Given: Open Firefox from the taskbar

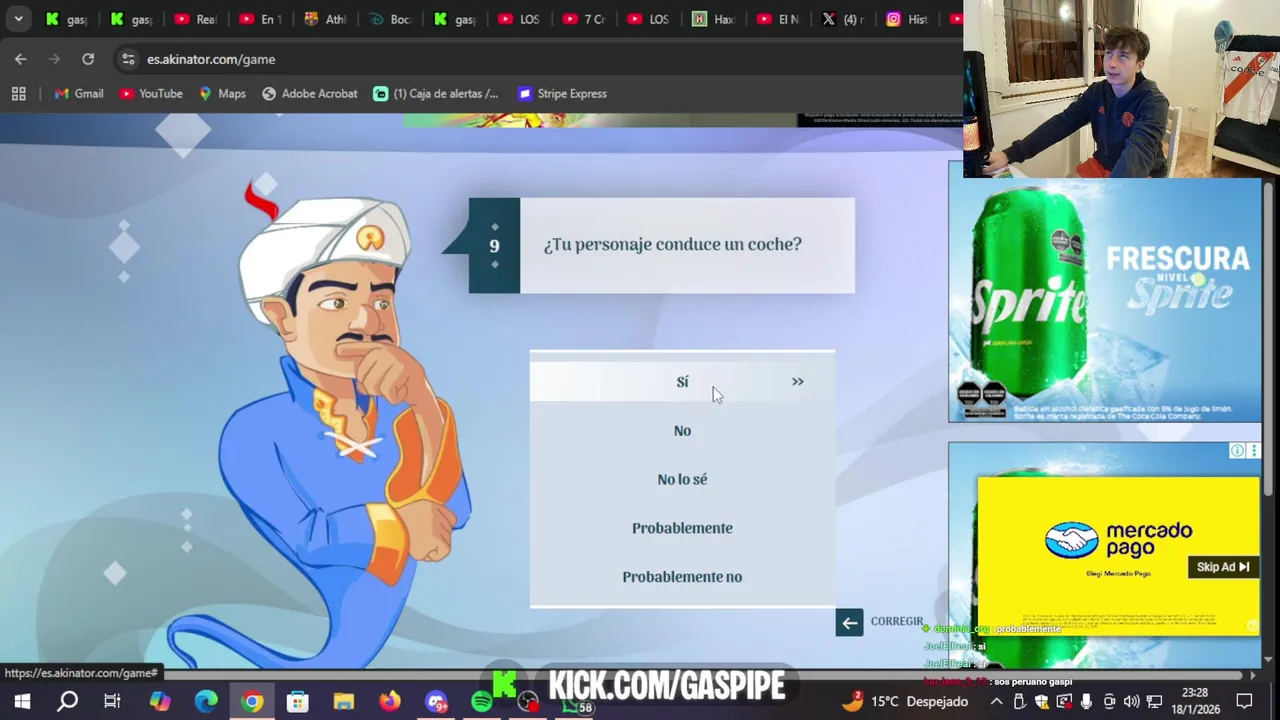Looking at the screenshot, I should (x=390, y=701).
